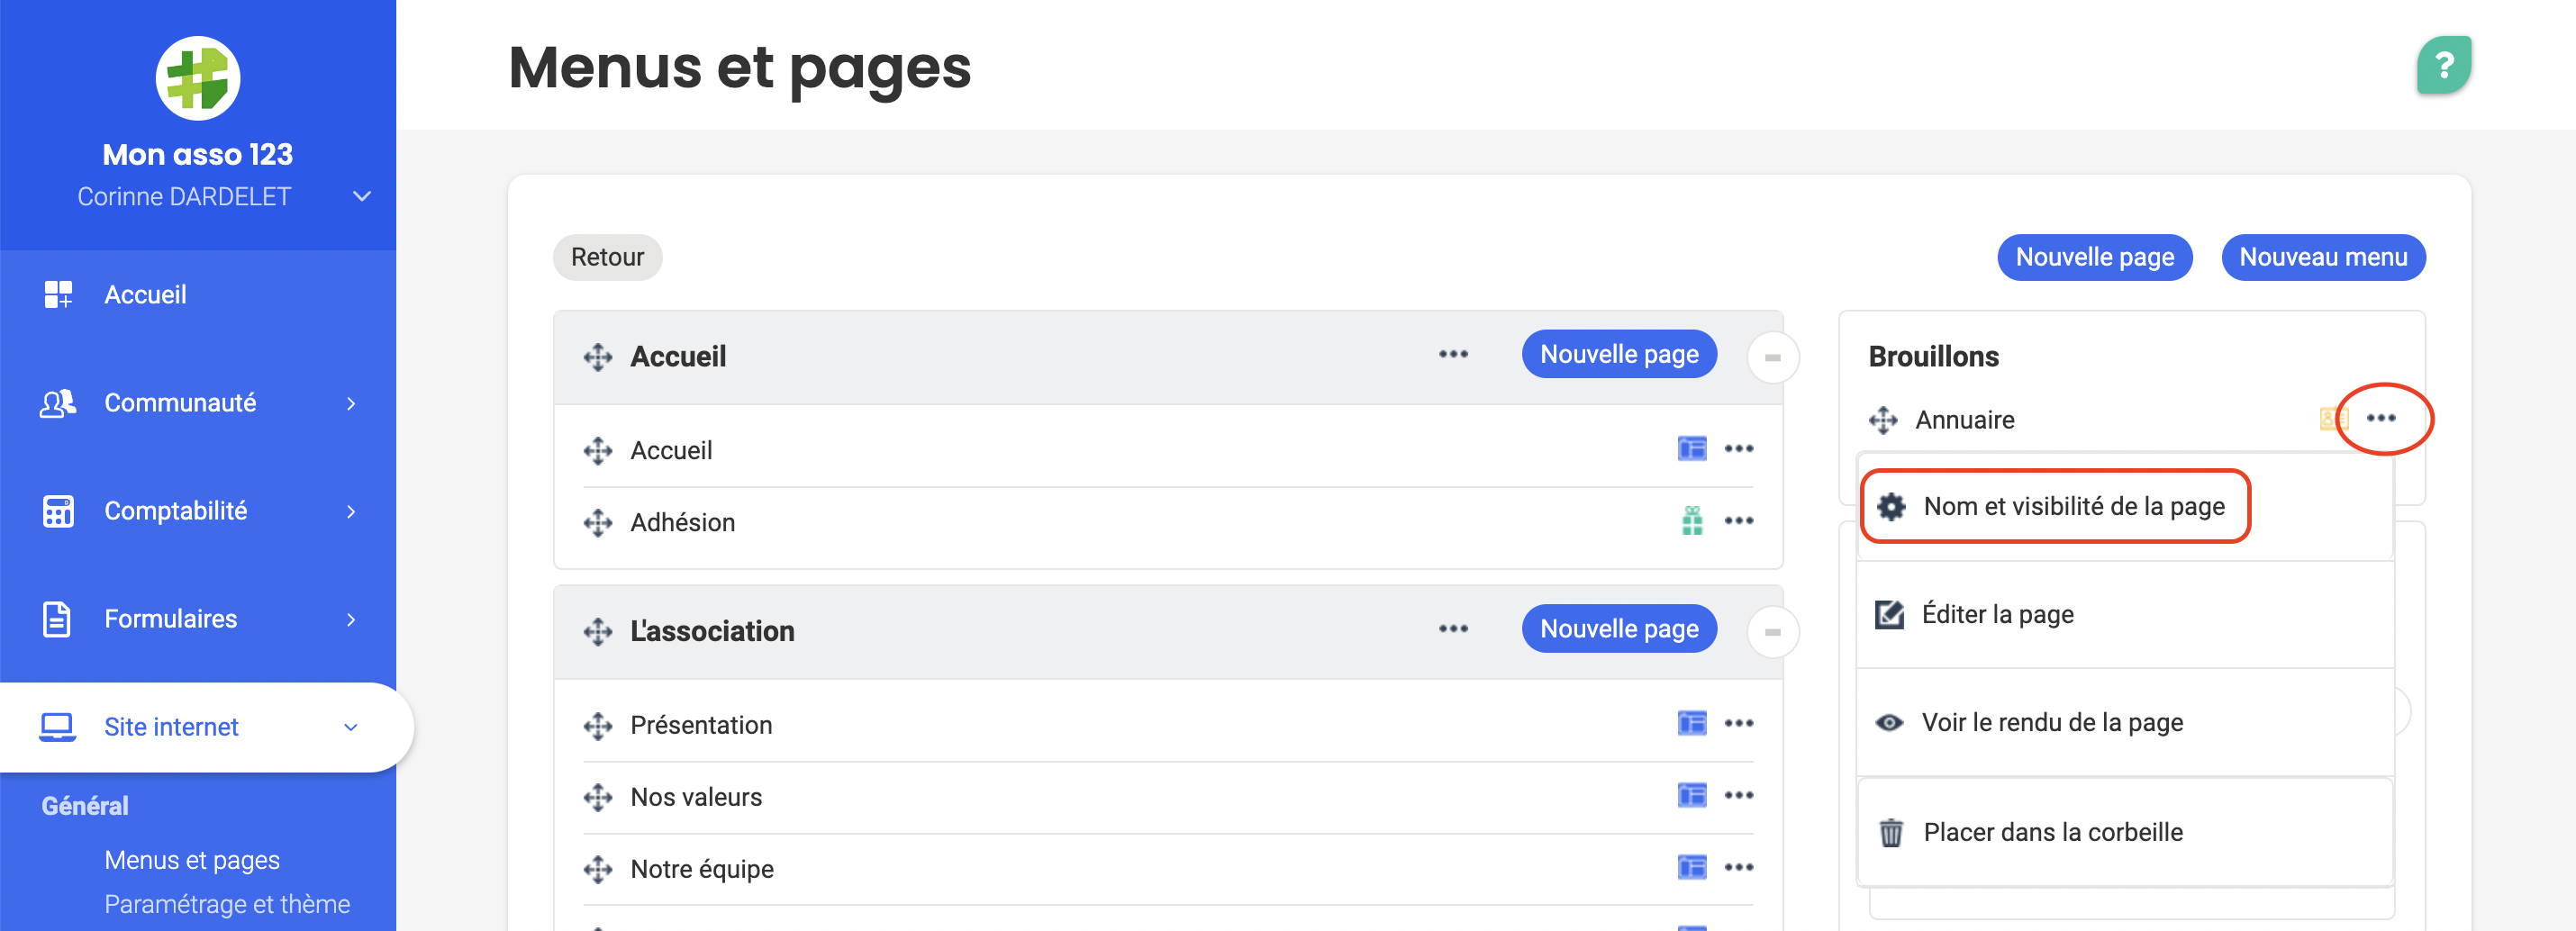The image size is (2576, 931).
Task: Click the Présentation page name
Action: (x=701, y=726)
